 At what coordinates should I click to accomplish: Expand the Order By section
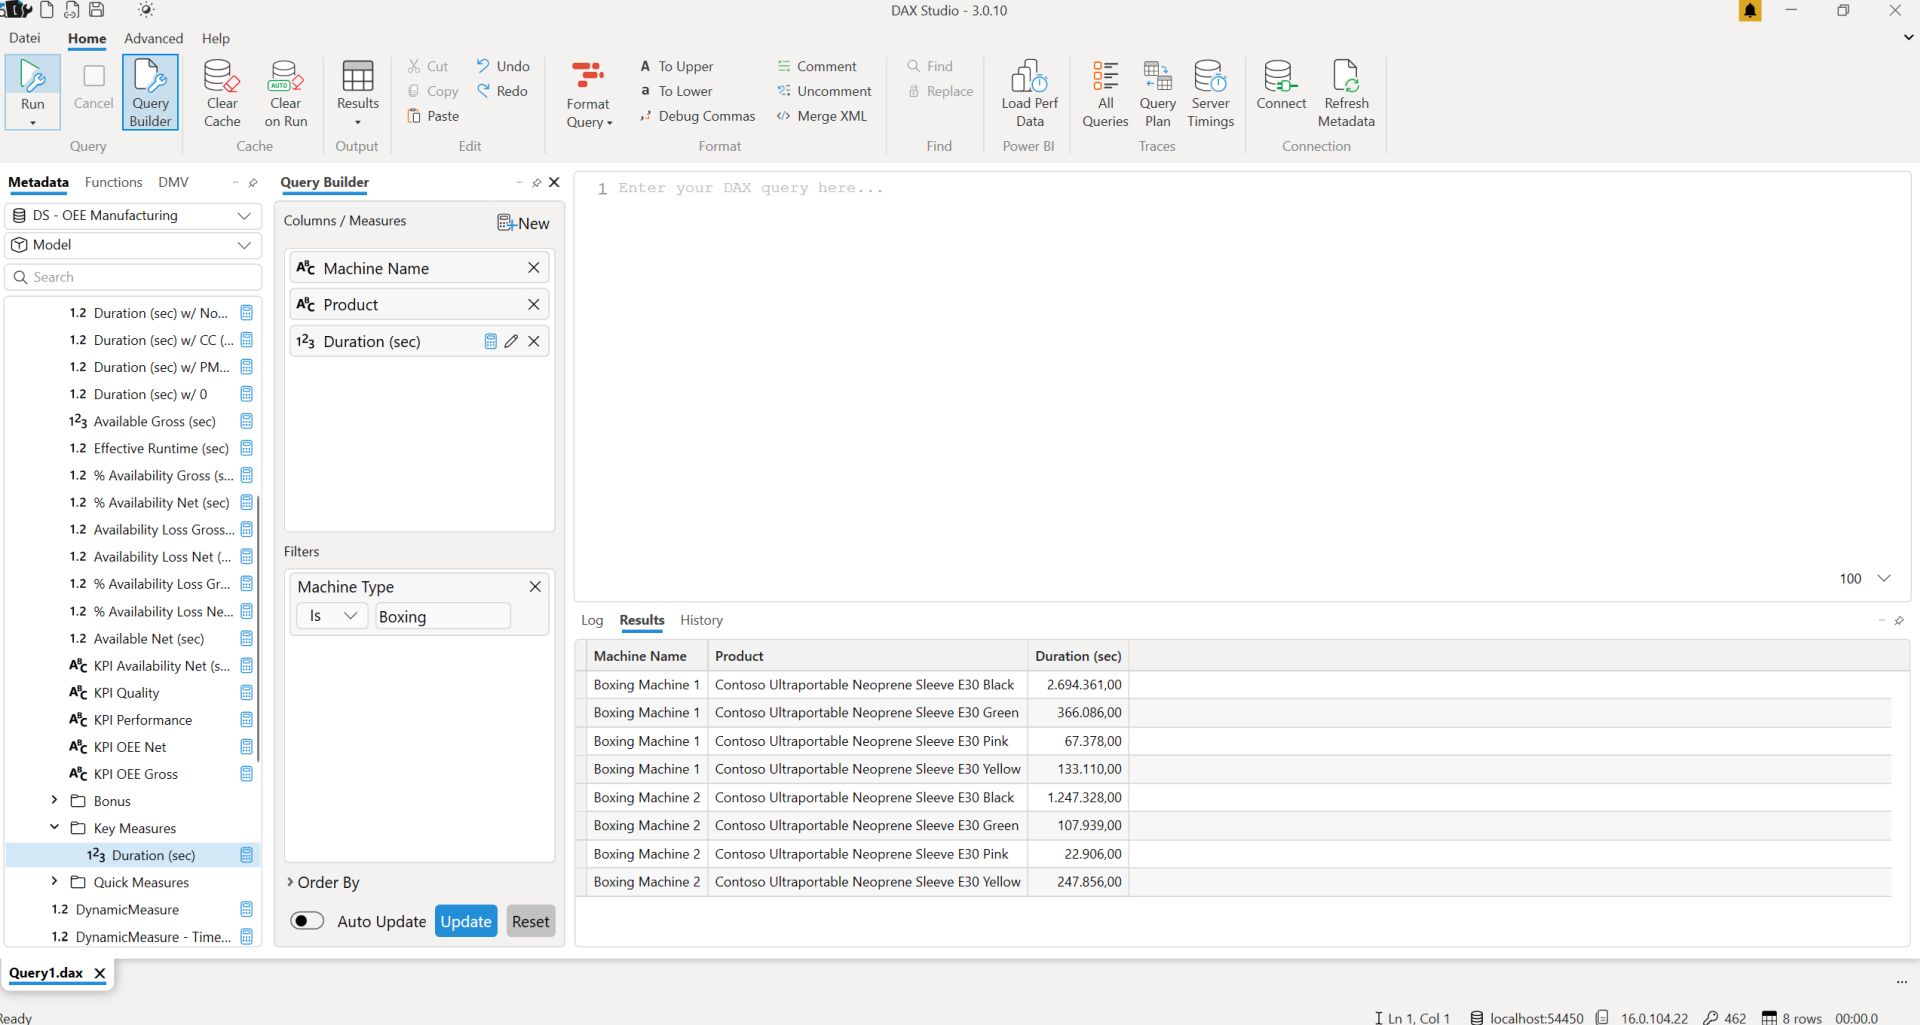[322, 882]
